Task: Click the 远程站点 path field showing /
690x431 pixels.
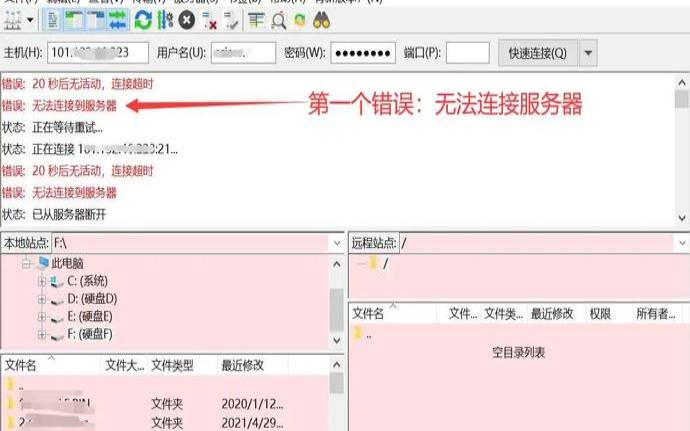Action: pos(536,243)
